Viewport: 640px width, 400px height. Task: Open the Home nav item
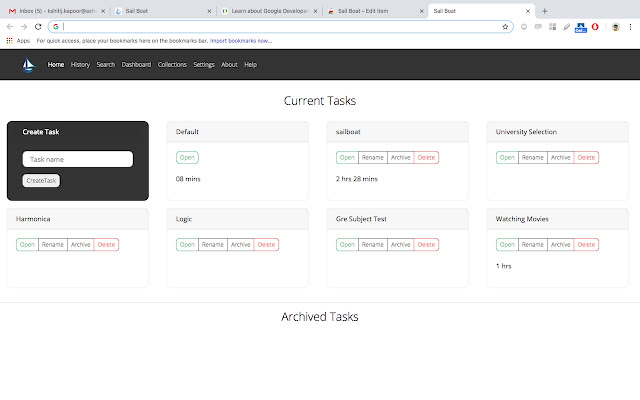click(x=56, y=64)
